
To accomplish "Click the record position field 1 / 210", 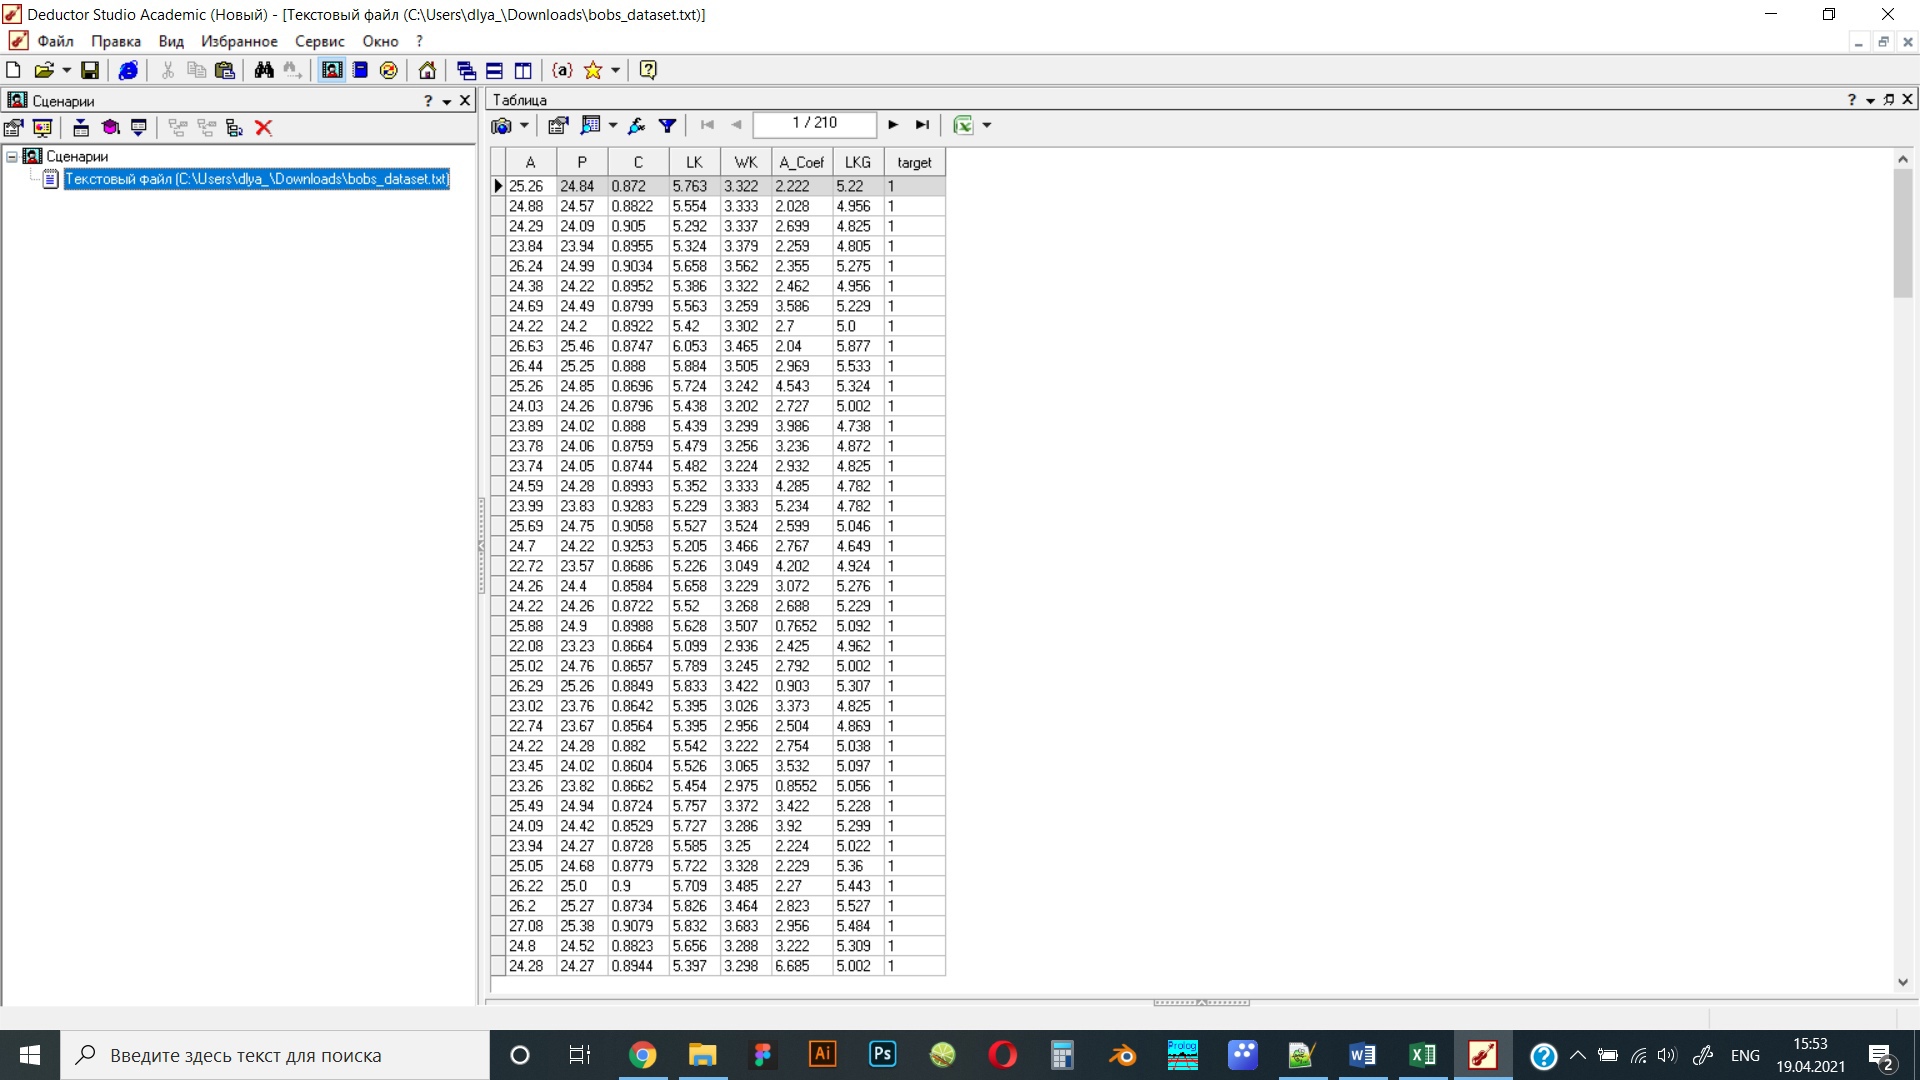I will coord(815,124).
